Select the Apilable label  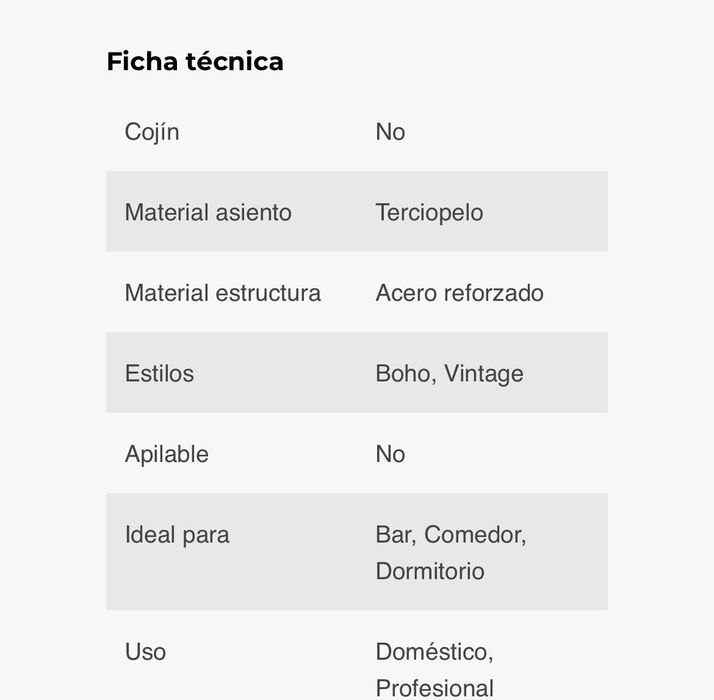(166, 454)
